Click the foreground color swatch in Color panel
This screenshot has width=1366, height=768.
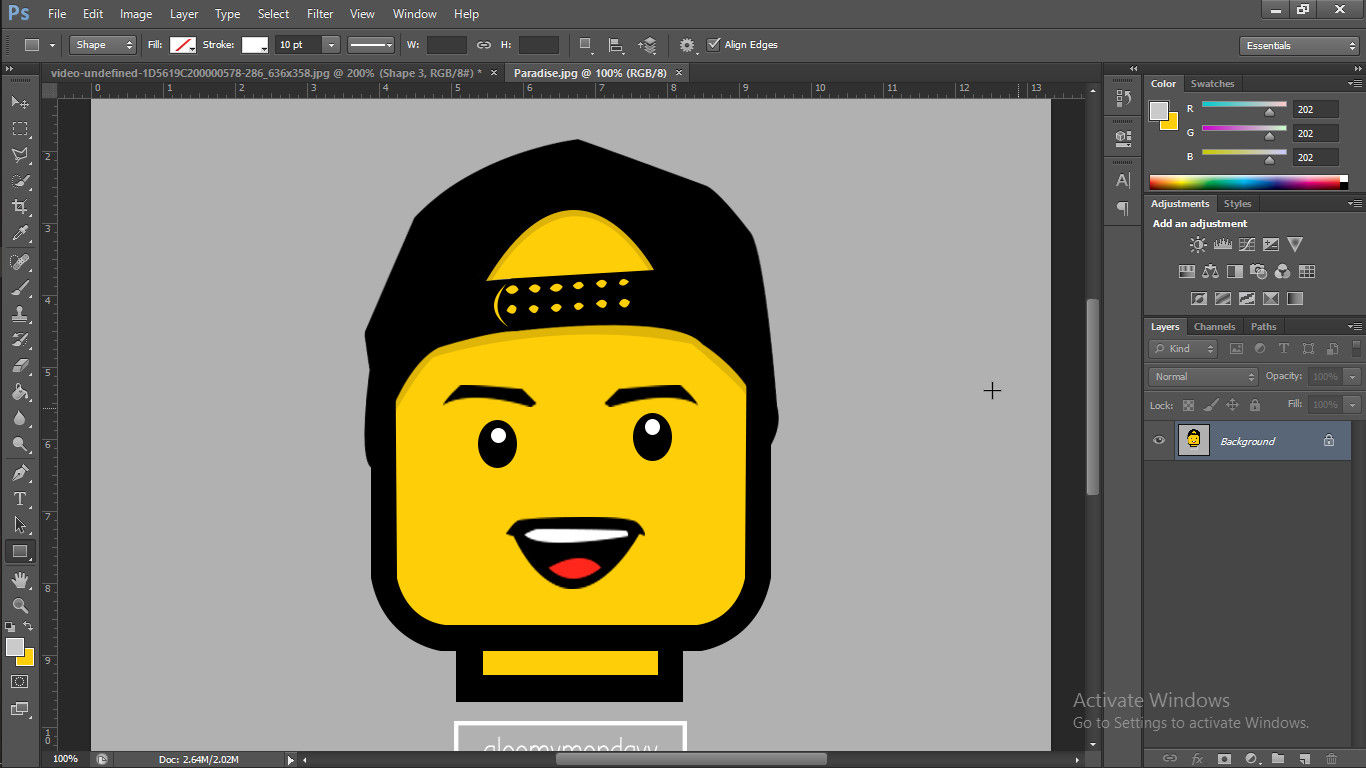pyautogui.click(x=1159, y=111)
